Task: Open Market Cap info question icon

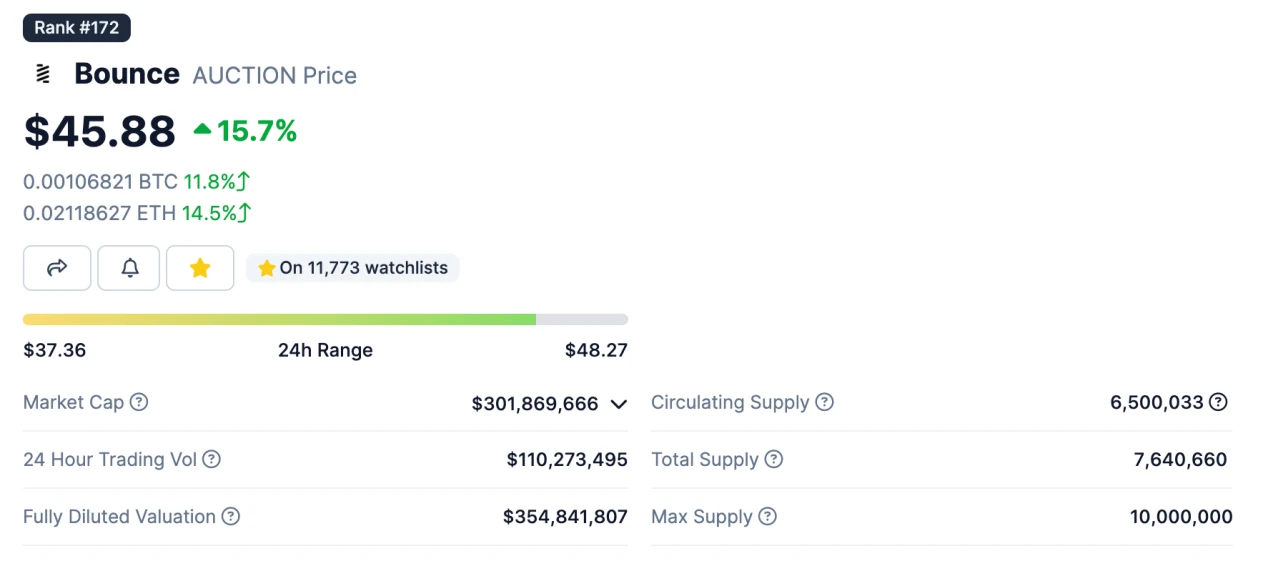Action: click(139, 402)
